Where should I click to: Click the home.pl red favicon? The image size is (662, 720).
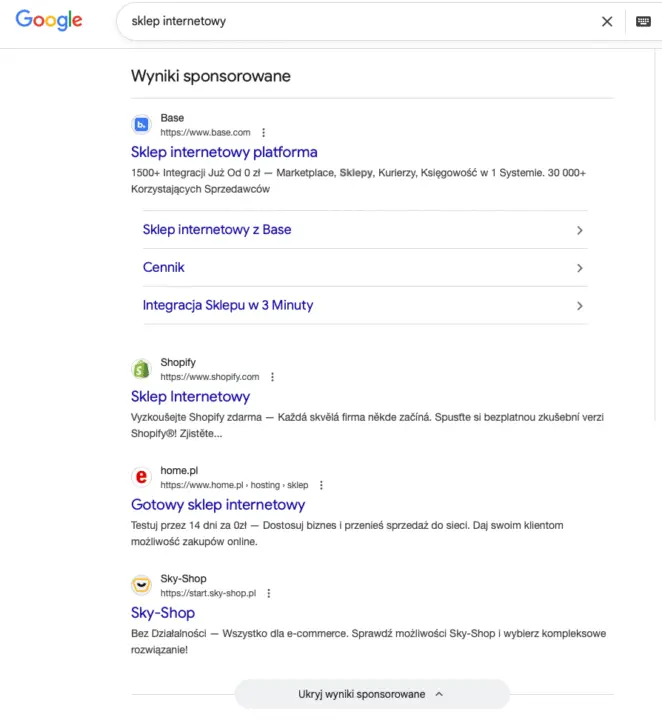(141, 477)
